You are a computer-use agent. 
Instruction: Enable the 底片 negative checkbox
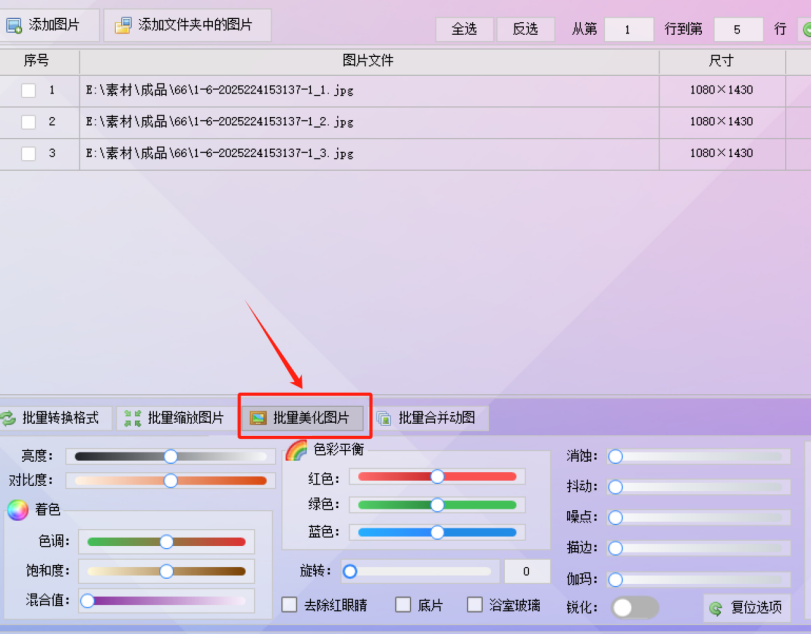coord(403,605)
